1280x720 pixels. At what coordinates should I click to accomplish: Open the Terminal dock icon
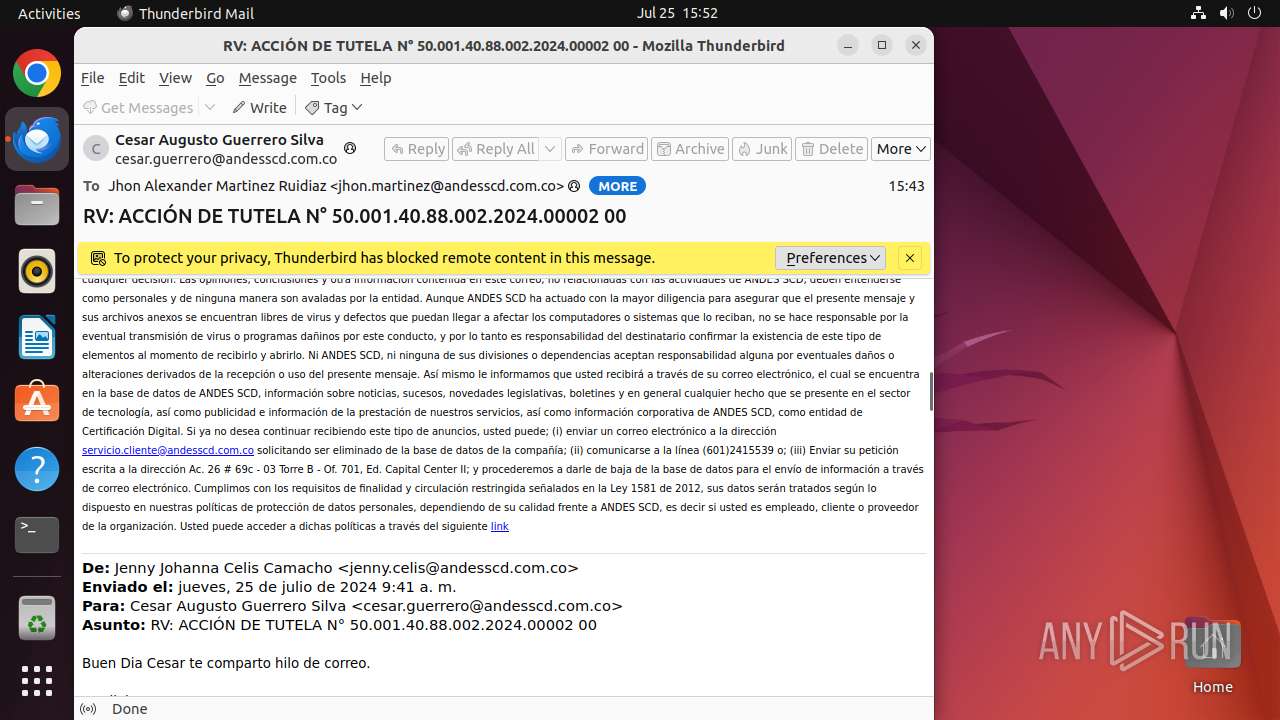point(37,534)
